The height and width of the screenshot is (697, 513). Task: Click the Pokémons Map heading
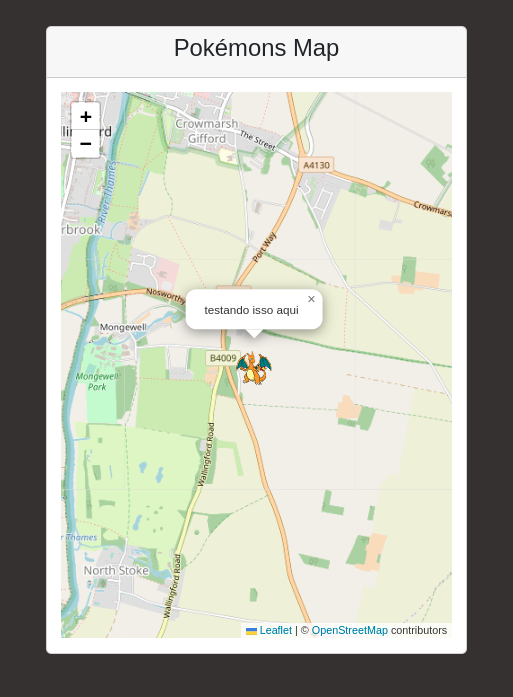pyautogui.click(x=256, y=48)
